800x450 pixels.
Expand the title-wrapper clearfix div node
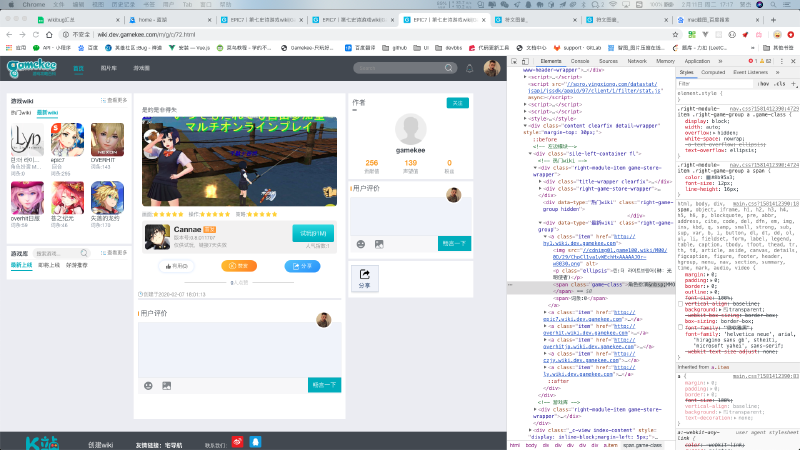[540, 181]
